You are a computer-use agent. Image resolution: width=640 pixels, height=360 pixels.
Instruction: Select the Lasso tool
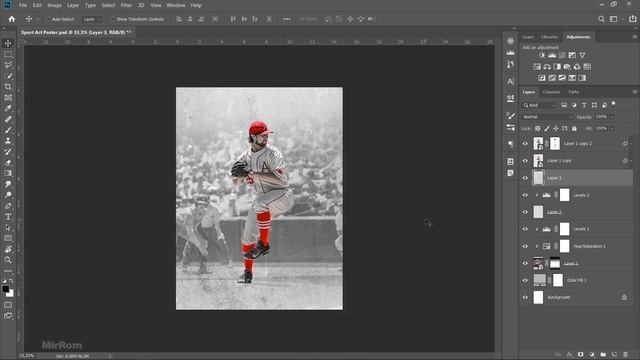(x=8, y=65)
